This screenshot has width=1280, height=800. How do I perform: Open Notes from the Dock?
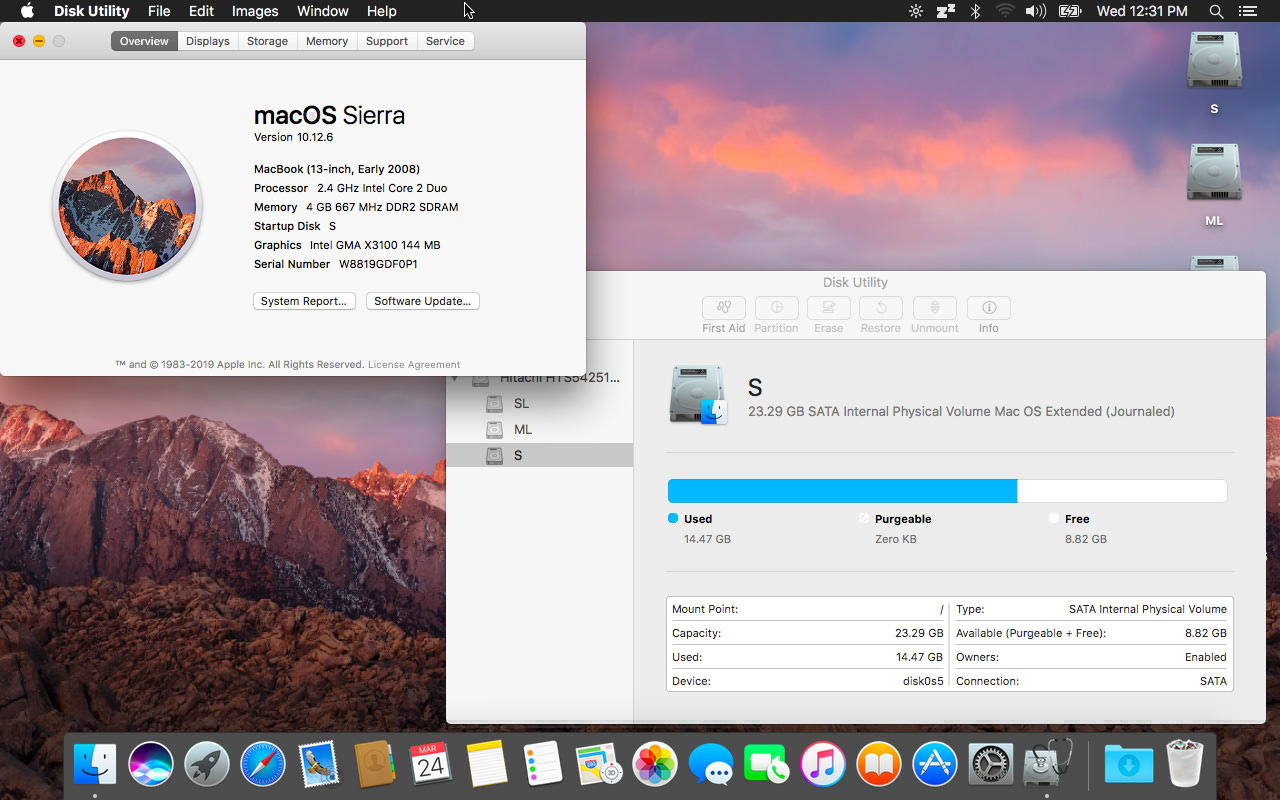pos(487,764)
